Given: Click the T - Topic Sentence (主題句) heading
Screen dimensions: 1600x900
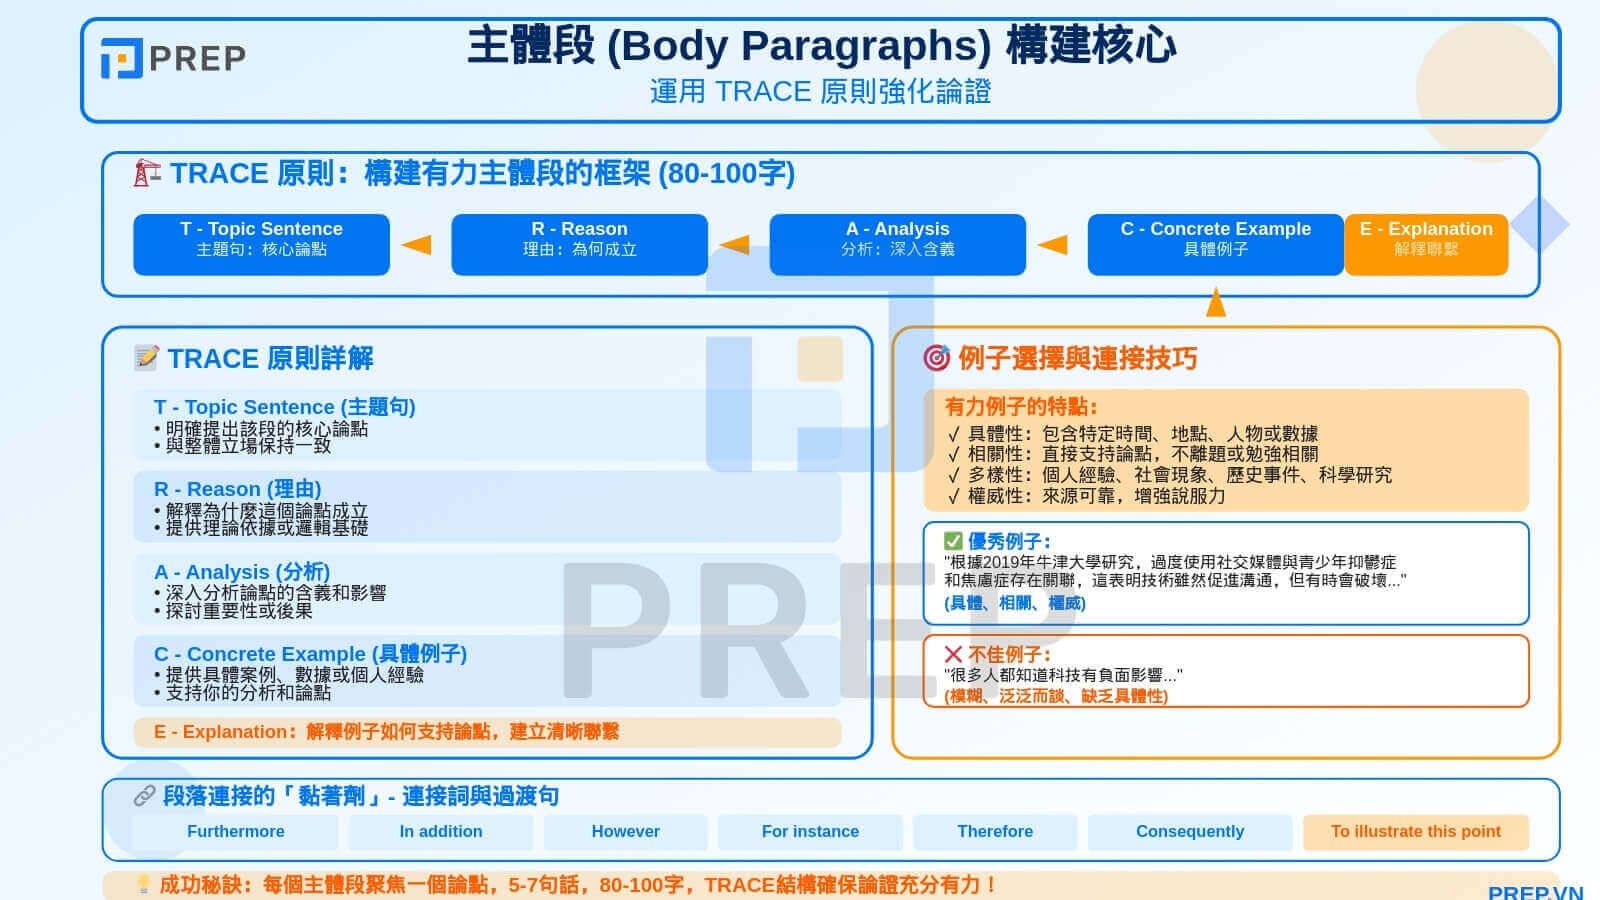Looking at the screenshot, I should [284, 407].
